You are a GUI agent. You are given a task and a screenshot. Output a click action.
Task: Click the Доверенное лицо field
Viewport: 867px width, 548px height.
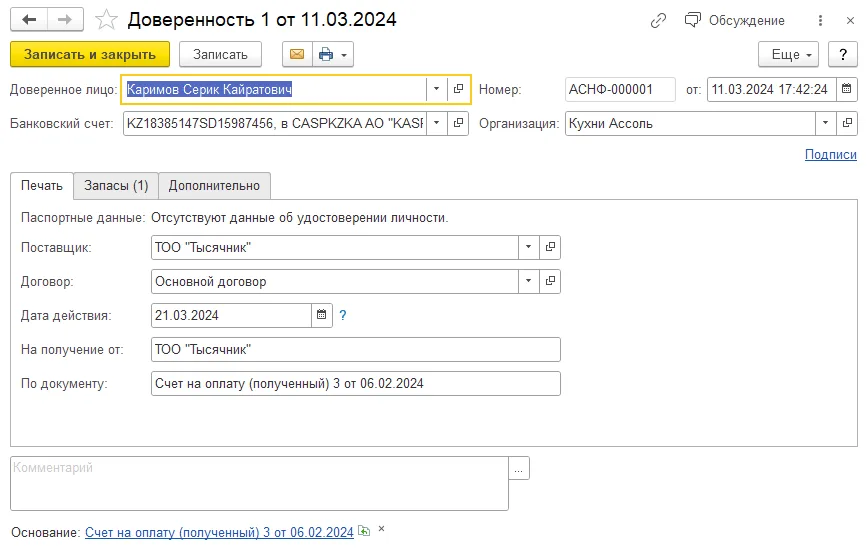[274, 89]
